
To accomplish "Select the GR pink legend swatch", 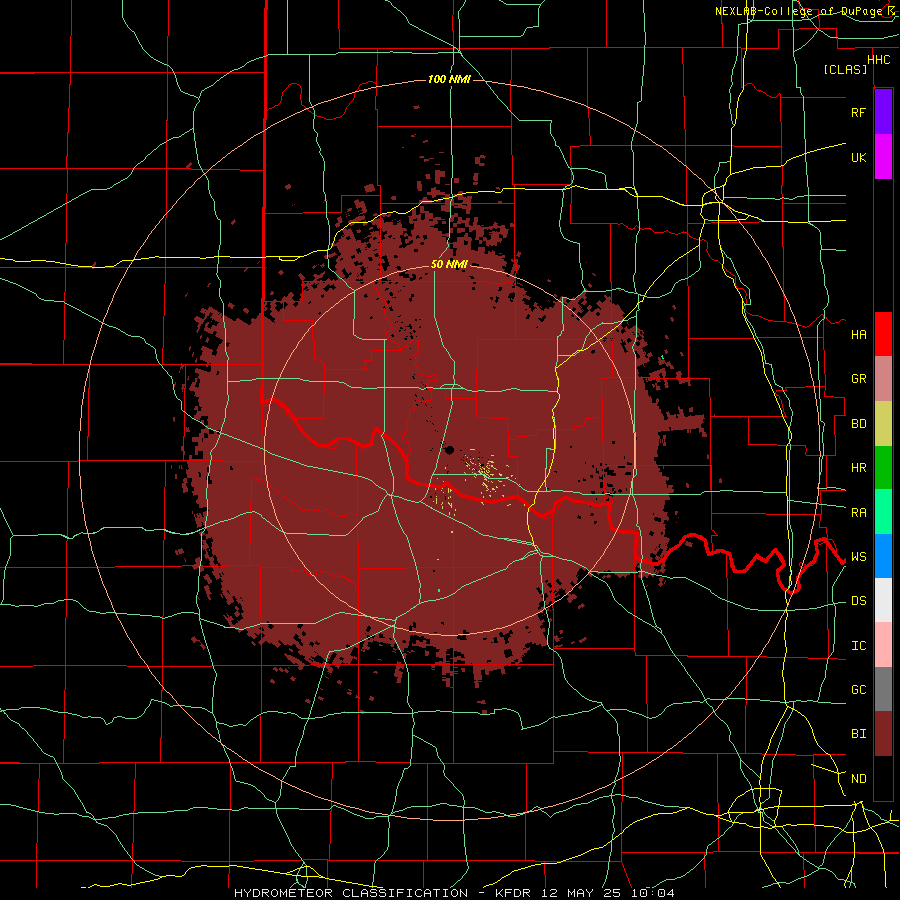I will pyautogui.click(x=883, y=379).
